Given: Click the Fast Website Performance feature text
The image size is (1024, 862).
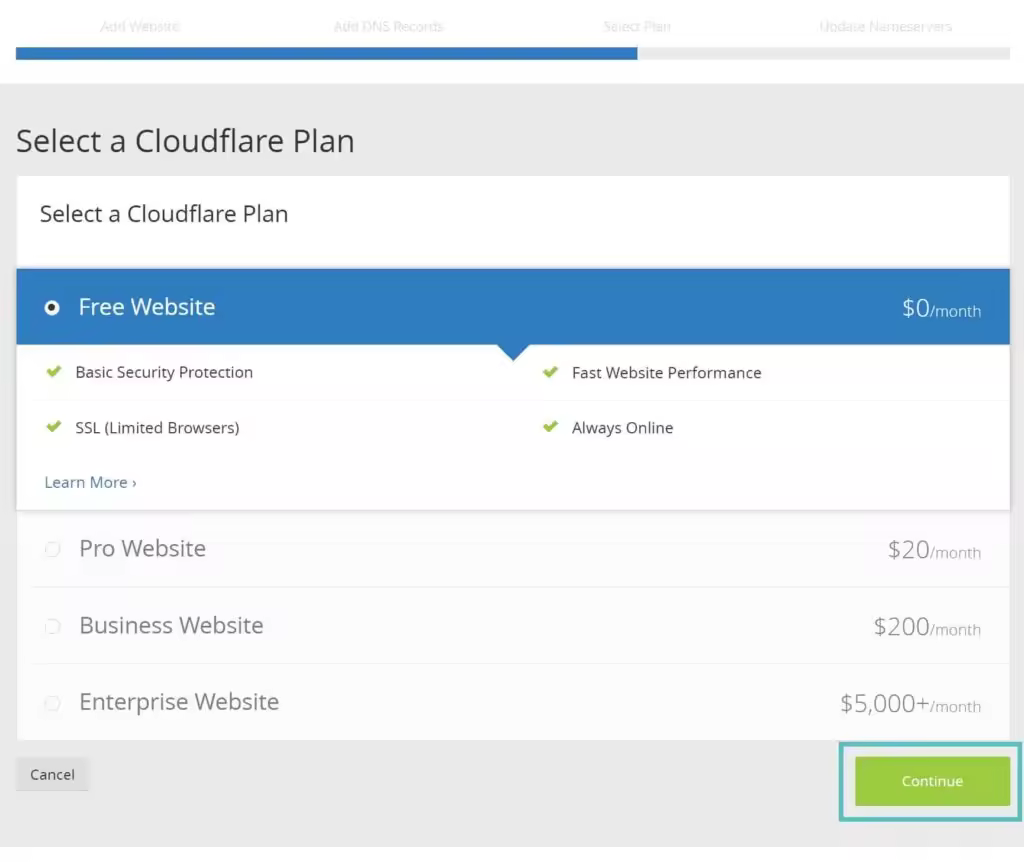Looking at the screenshot, I should coord(667,373).
